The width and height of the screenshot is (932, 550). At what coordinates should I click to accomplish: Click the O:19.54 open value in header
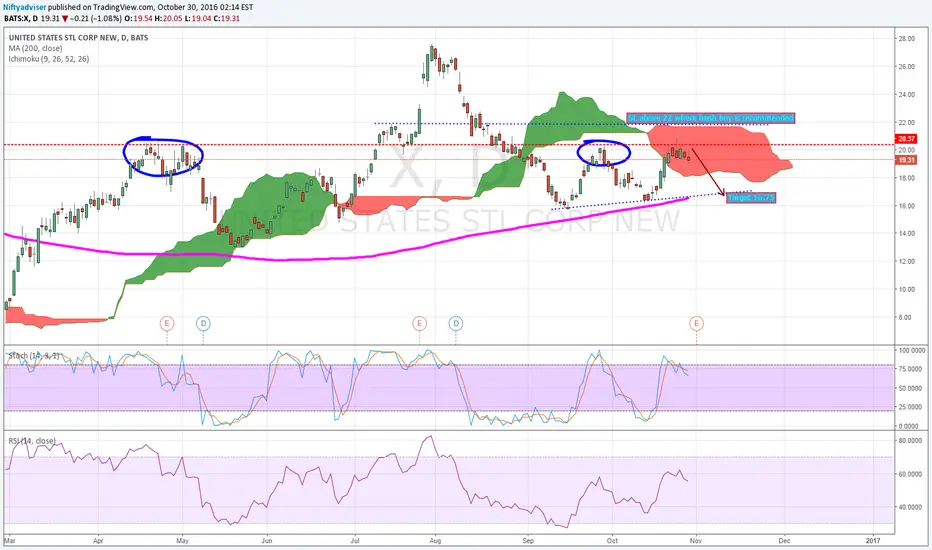137,18
